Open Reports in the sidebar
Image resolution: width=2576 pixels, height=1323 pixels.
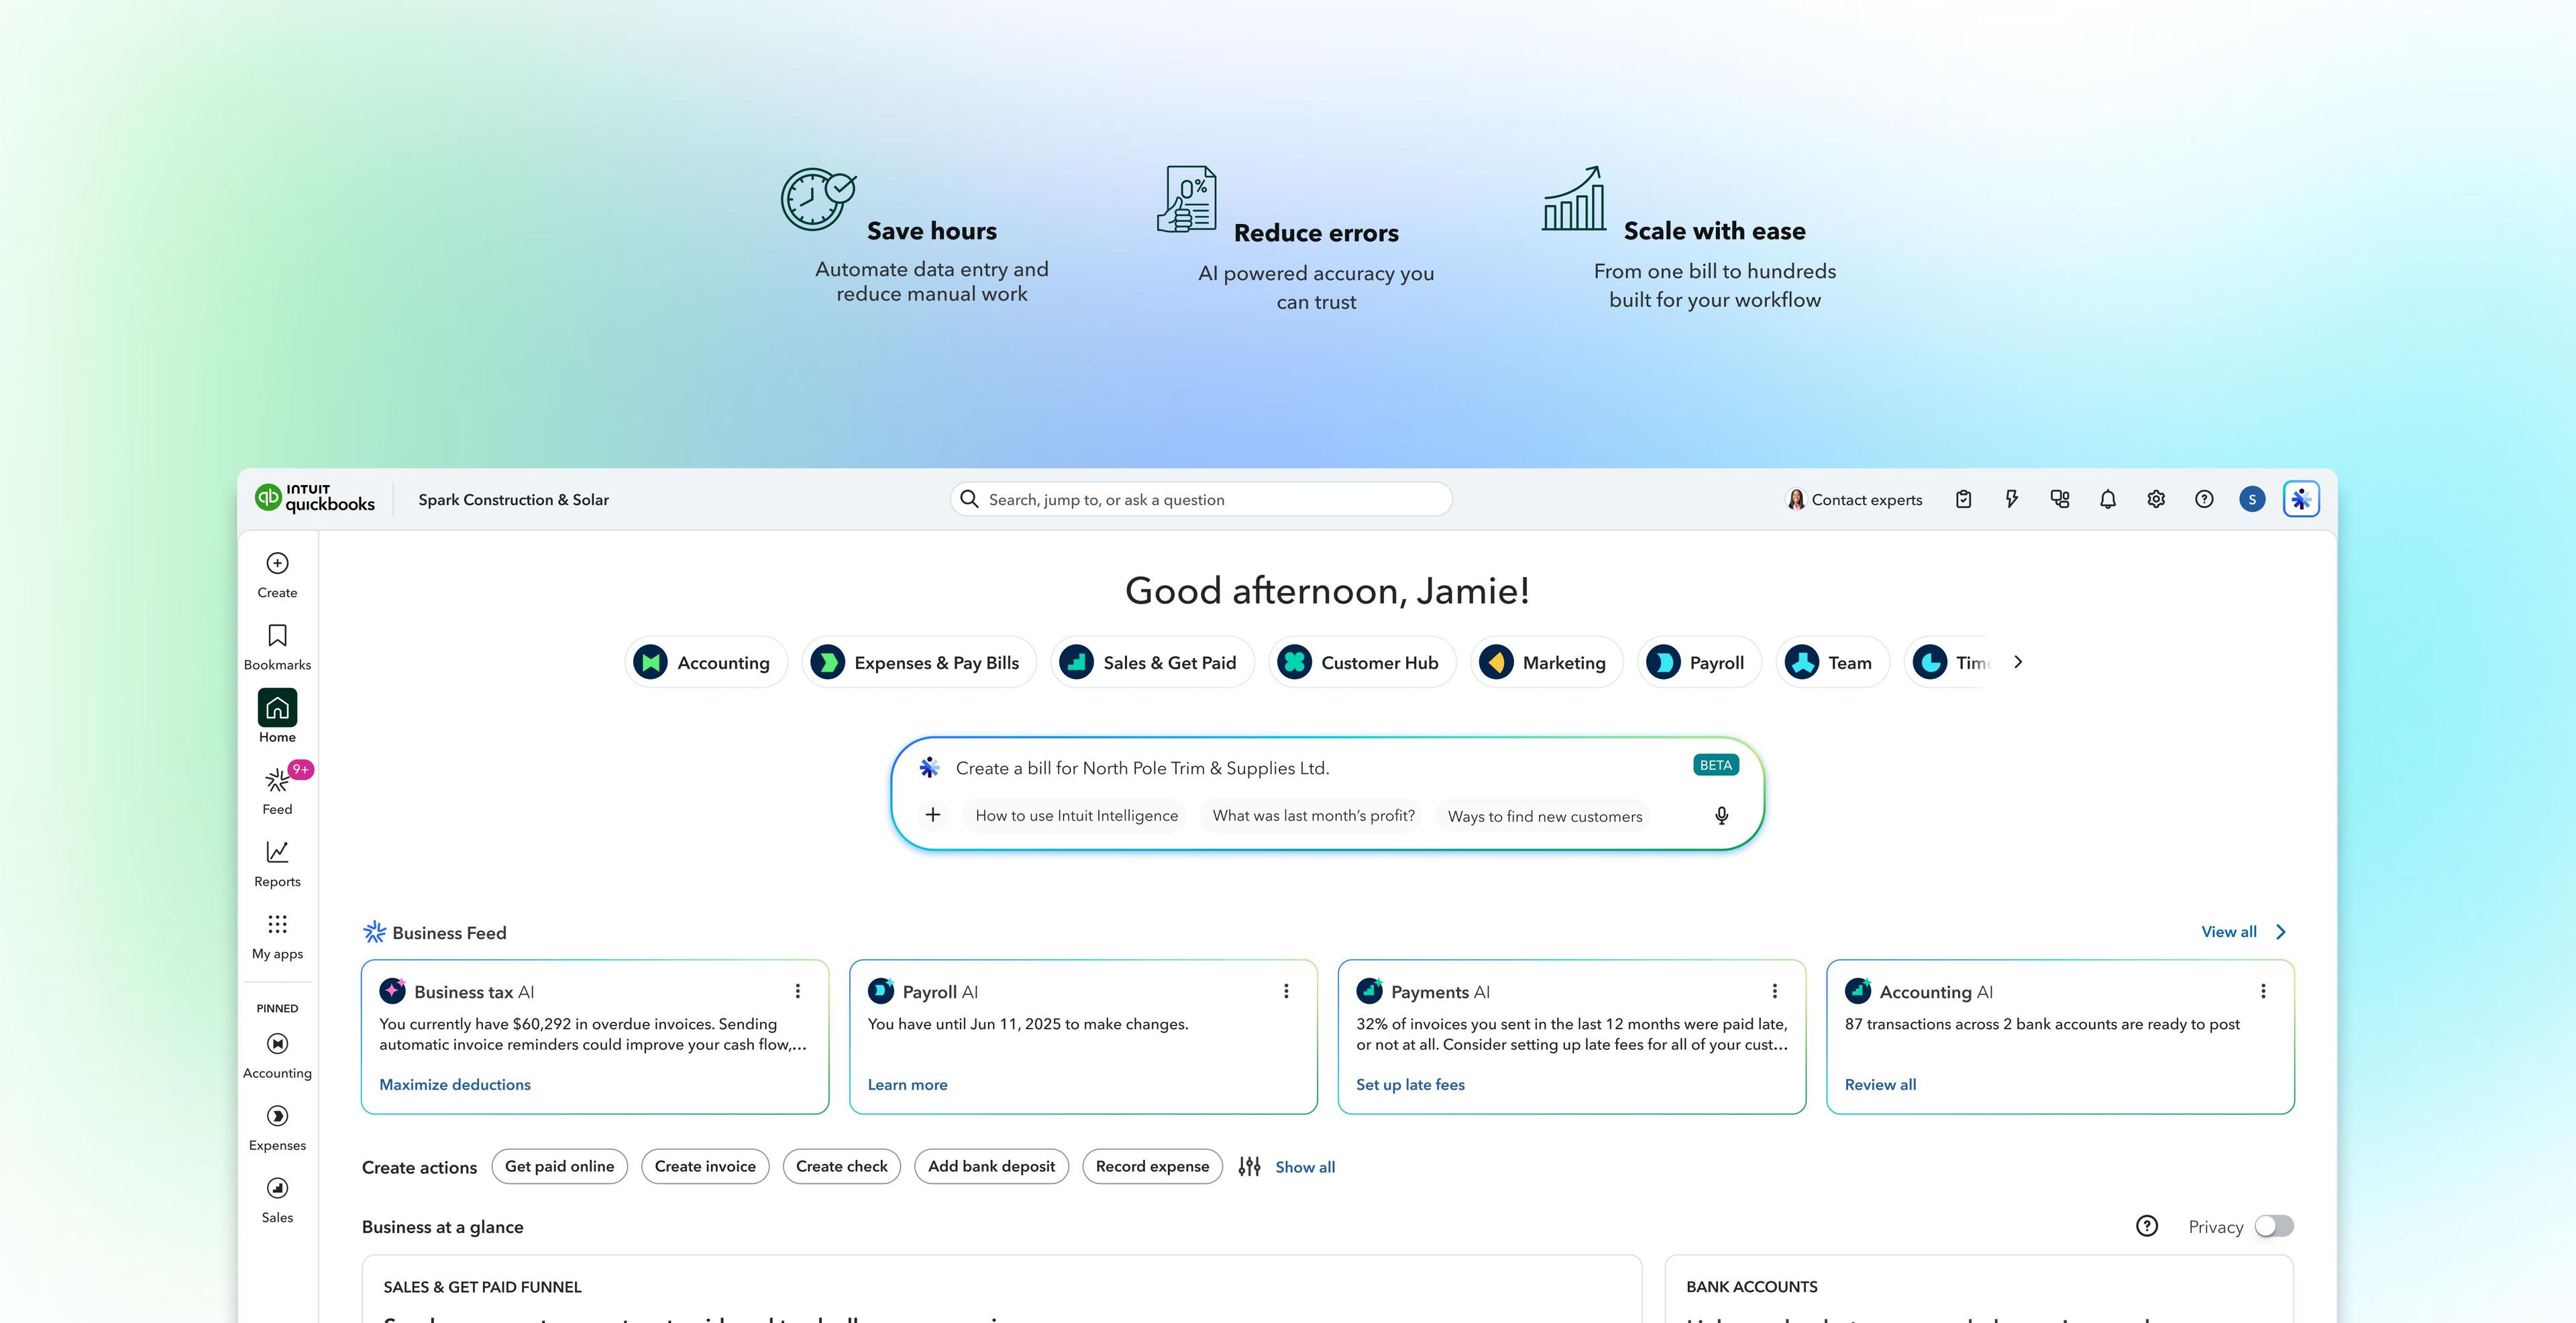tap(277, 863)
